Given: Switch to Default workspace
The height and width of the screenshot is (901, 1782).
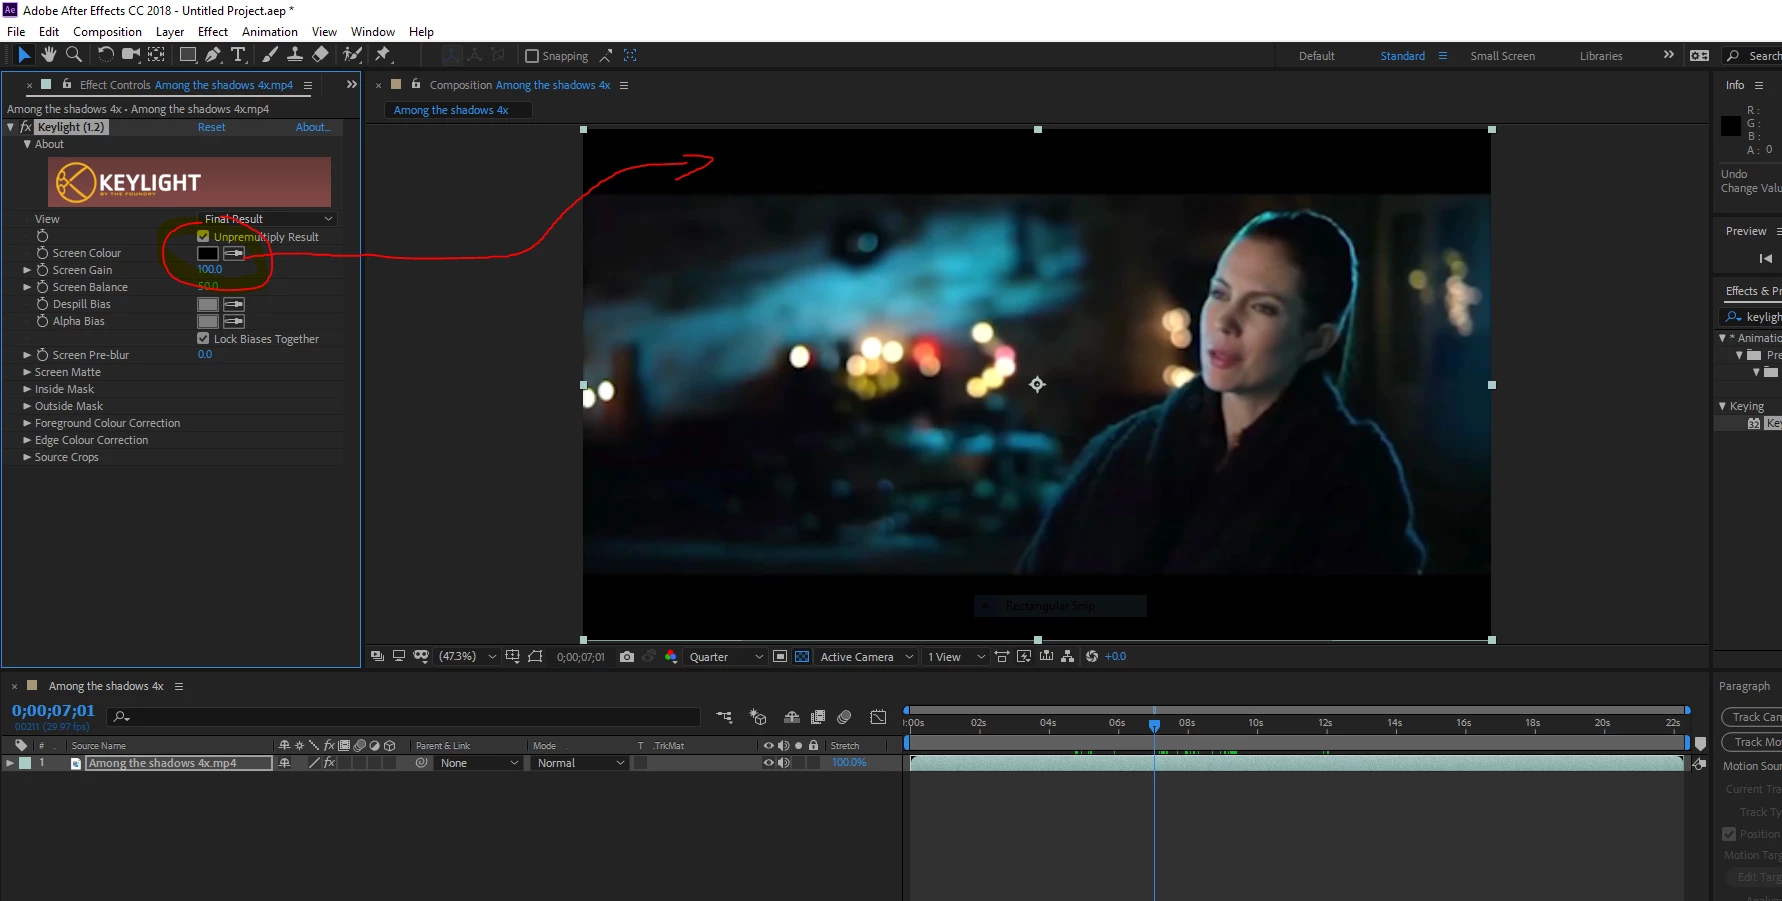Looking at the screenshot, I should click(x=1317, y=56).
